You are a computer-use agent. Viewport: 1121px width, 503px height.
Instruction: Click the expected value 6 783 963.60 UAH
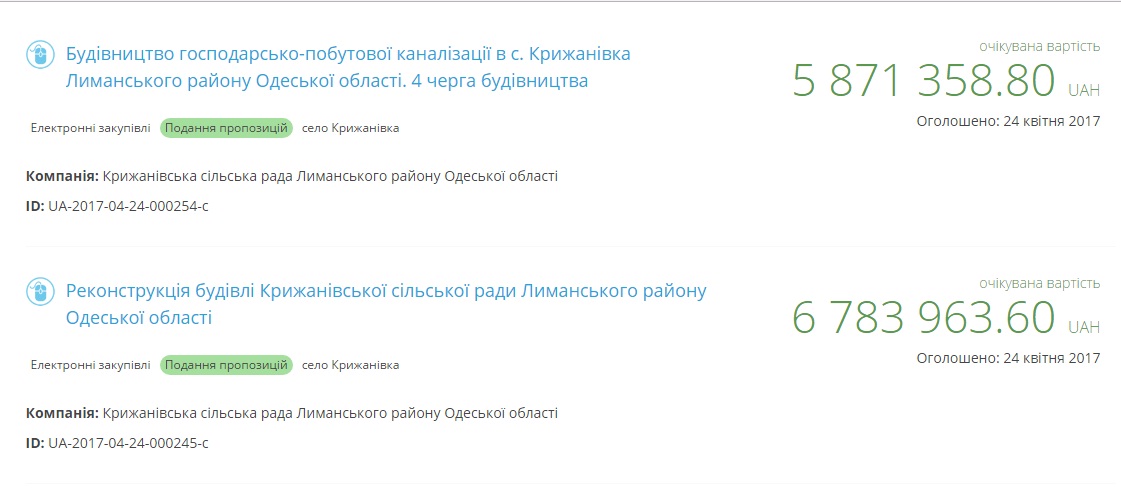924,318
